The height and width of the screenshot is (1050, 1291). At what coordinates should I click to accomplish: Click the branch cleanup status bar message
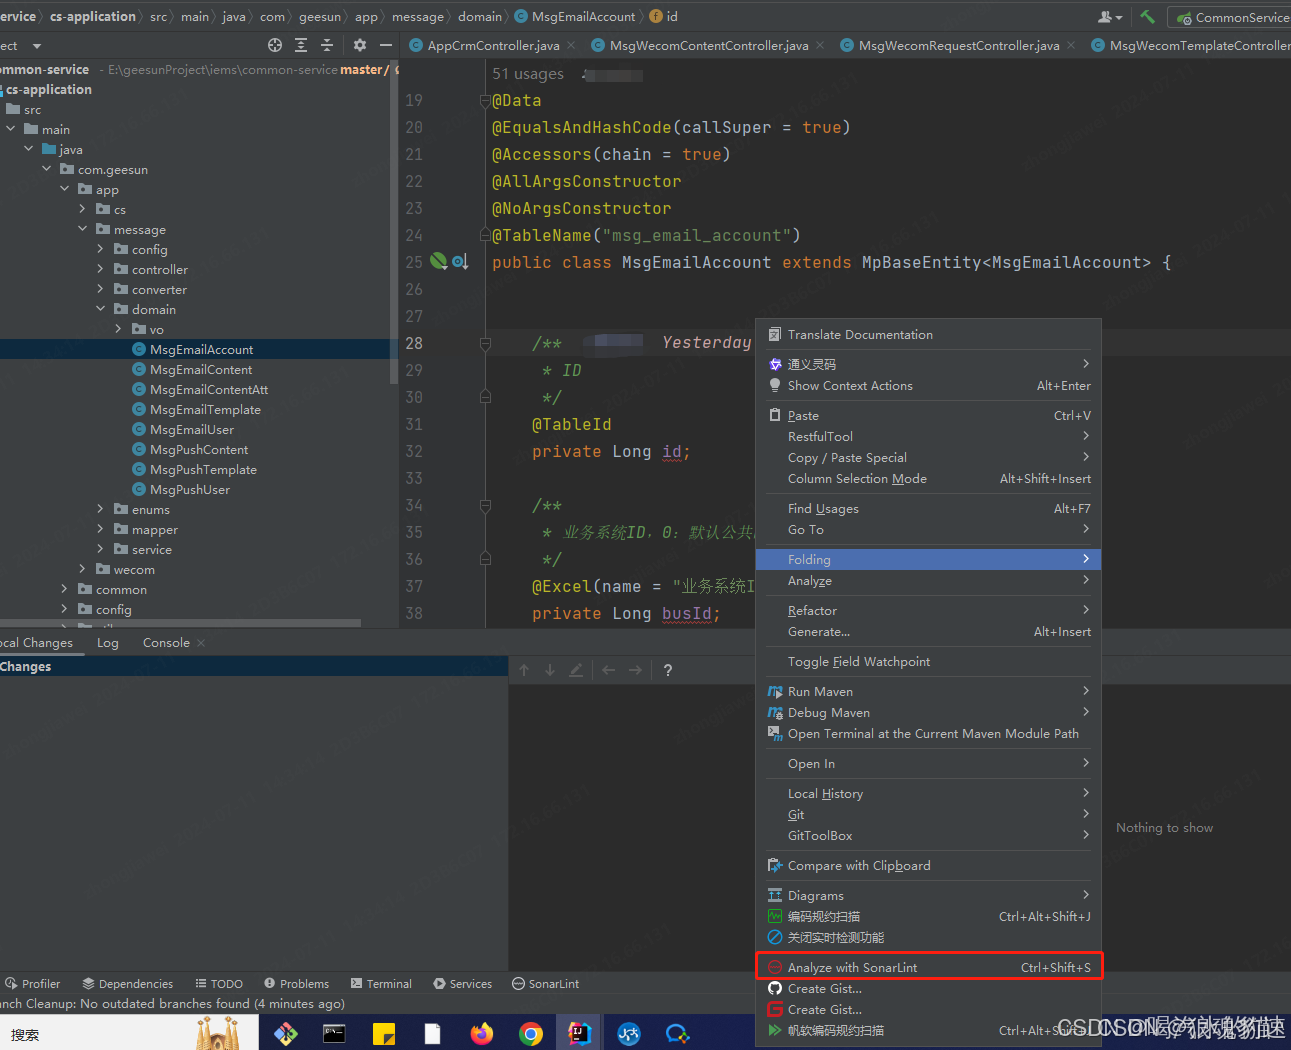[173, 1004]
